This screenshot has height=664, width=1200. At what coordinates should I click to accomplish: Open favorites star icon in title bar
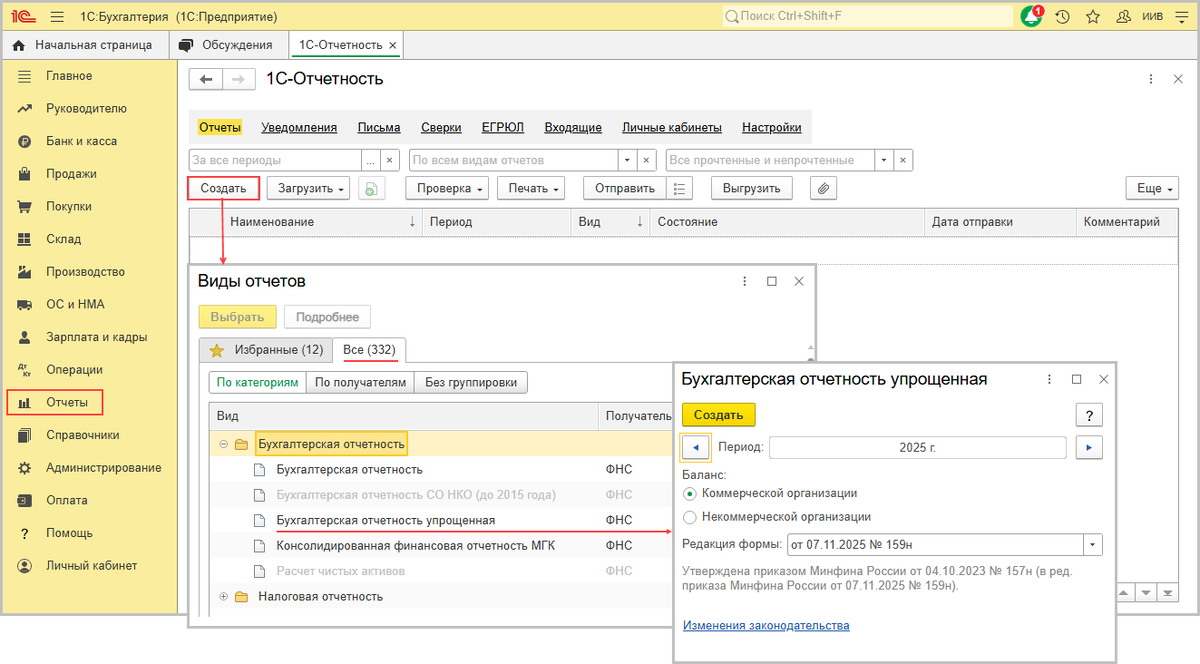pyautogui.click(x=1093, y=17)
